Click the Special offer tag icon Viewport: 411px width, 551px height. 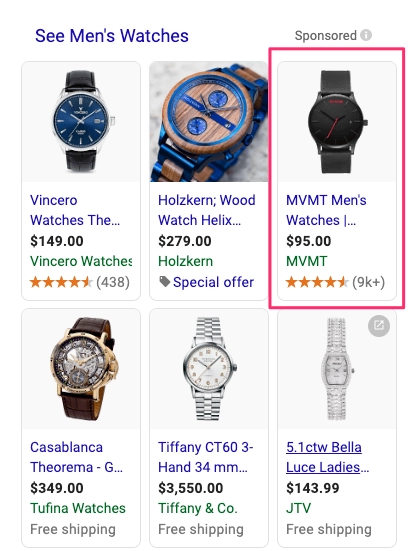pos(164,281)
